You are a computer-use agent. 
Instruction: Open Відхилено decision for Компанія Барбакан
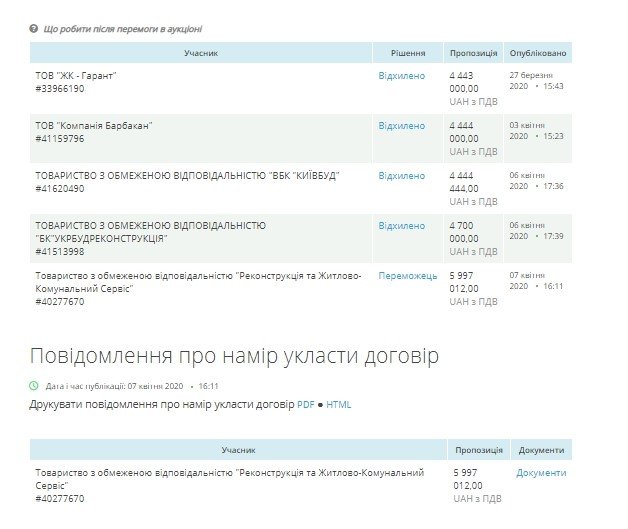click(x=402, y=126)
